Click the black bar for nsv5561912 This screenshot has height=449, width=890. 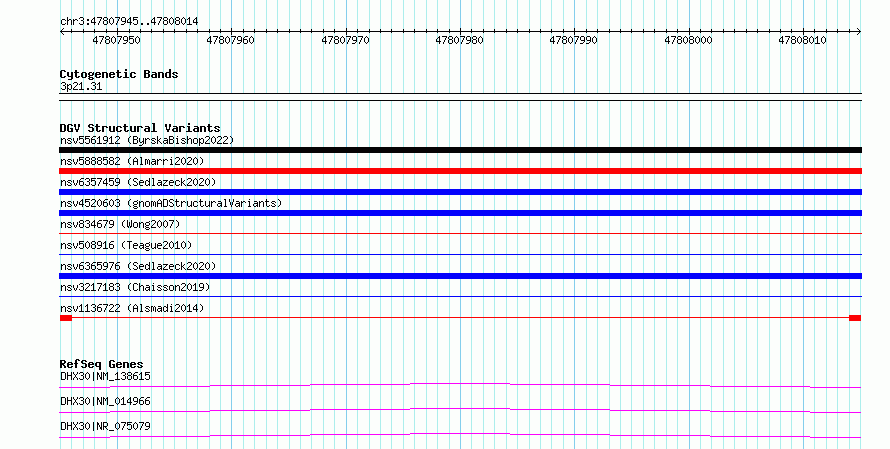(x=460, y=150)
